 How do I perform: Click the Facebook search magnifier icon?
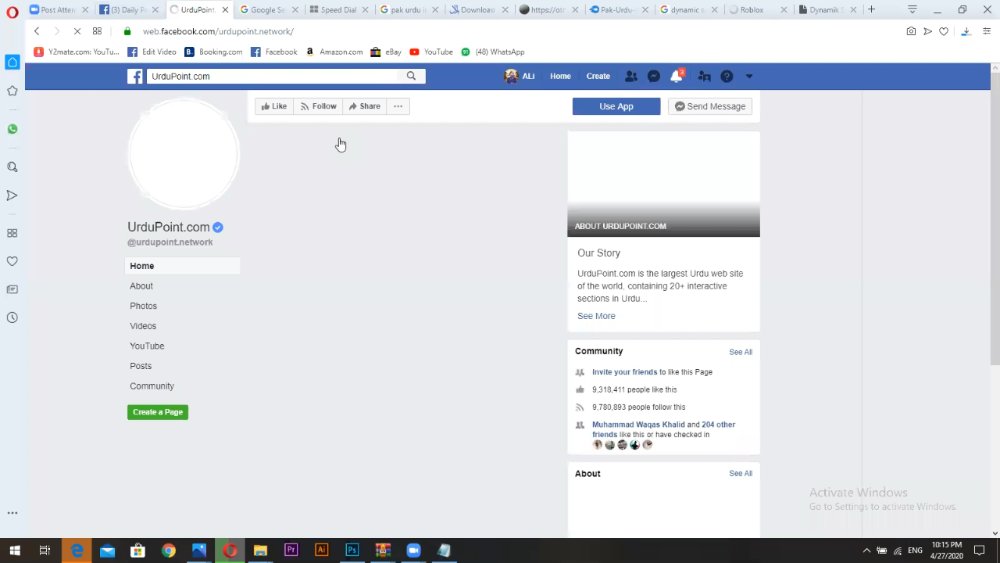click(x=411, y=76)
